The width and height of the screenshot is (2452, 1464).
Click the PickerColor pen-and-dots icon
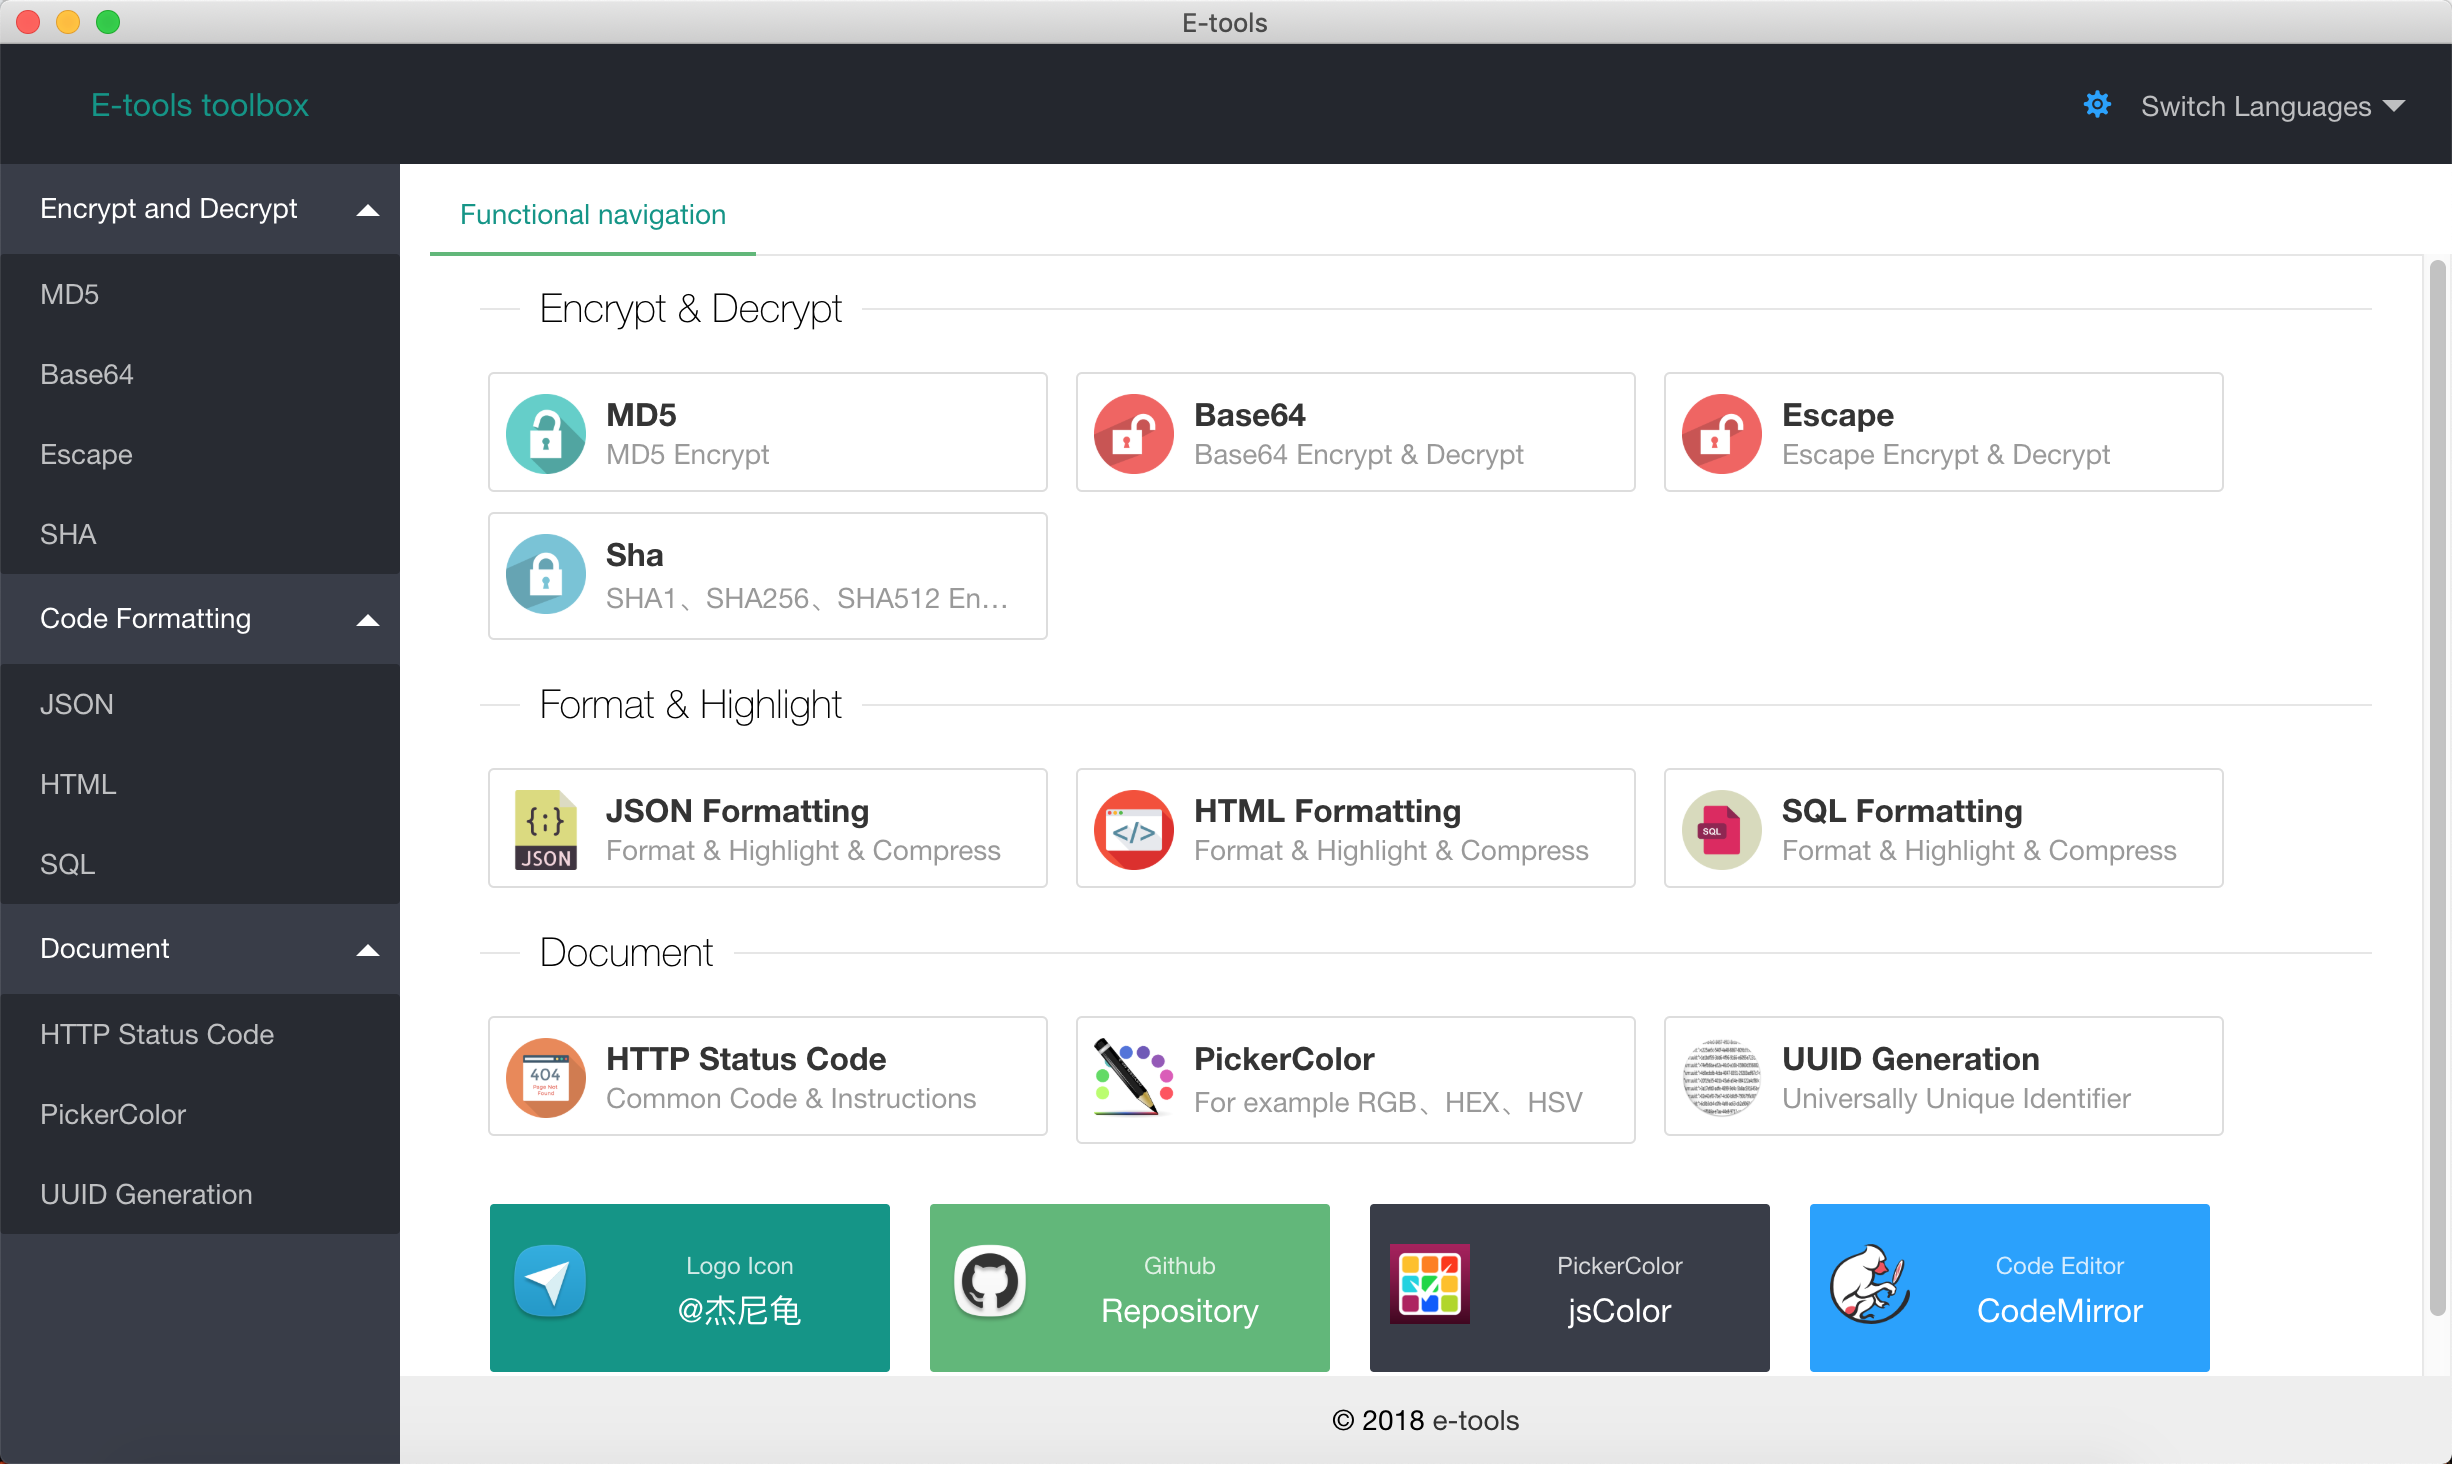pyautogui.click(x=1133, y=1077)
